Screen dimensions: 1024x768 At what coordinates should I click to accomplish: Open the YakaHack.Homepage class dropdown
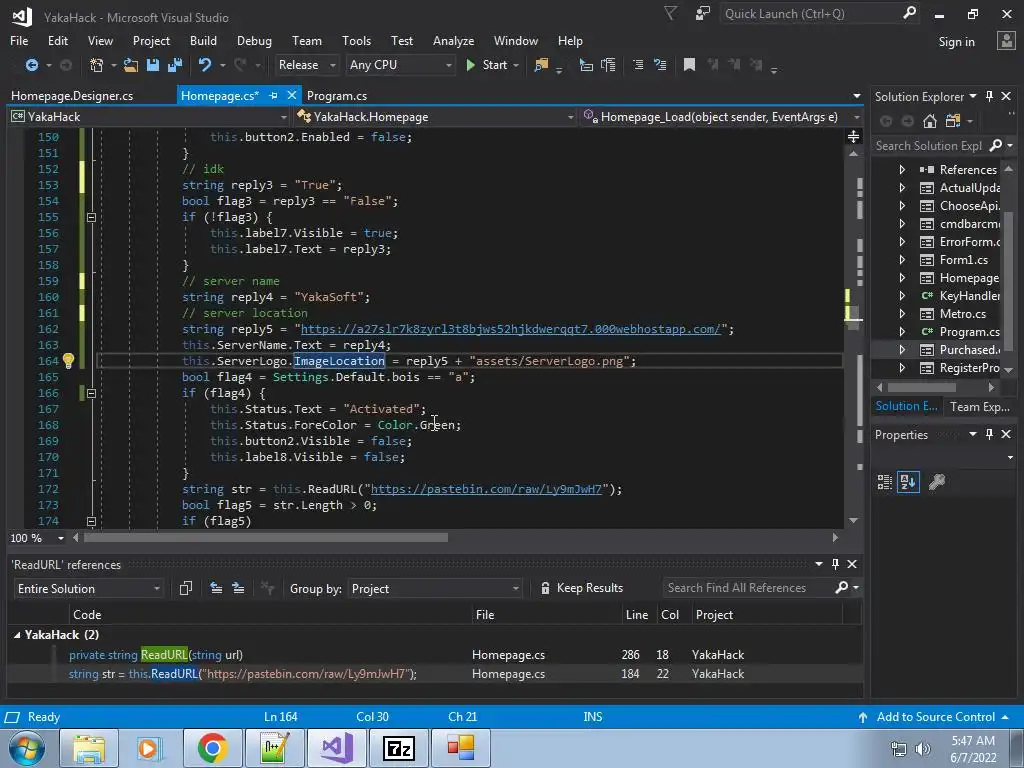(x=435, y=117)
